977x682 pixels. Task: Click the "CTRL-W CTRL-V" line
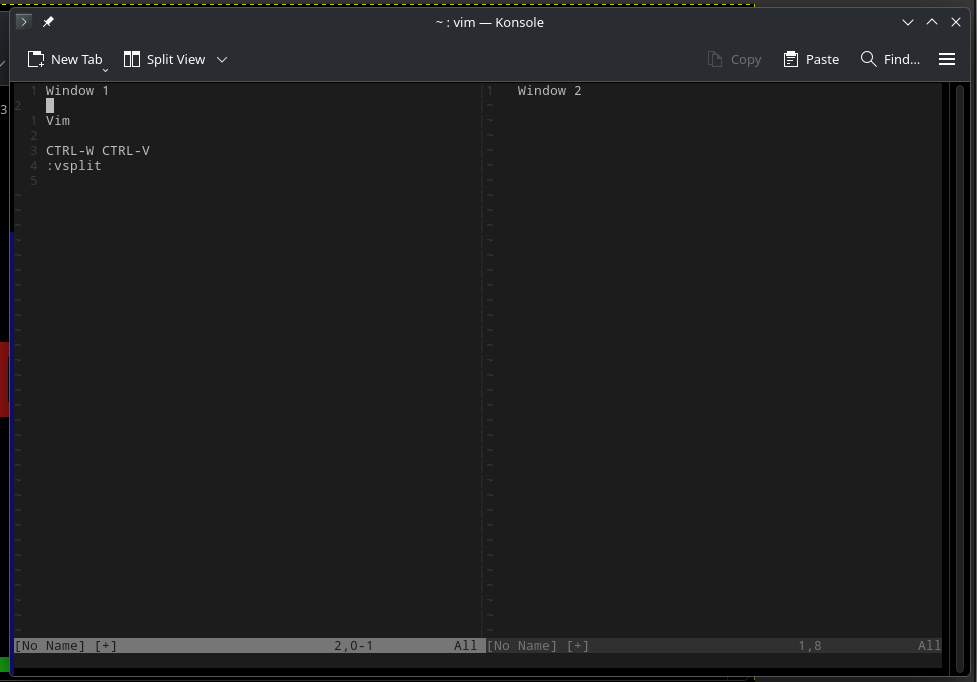(98, 151)
